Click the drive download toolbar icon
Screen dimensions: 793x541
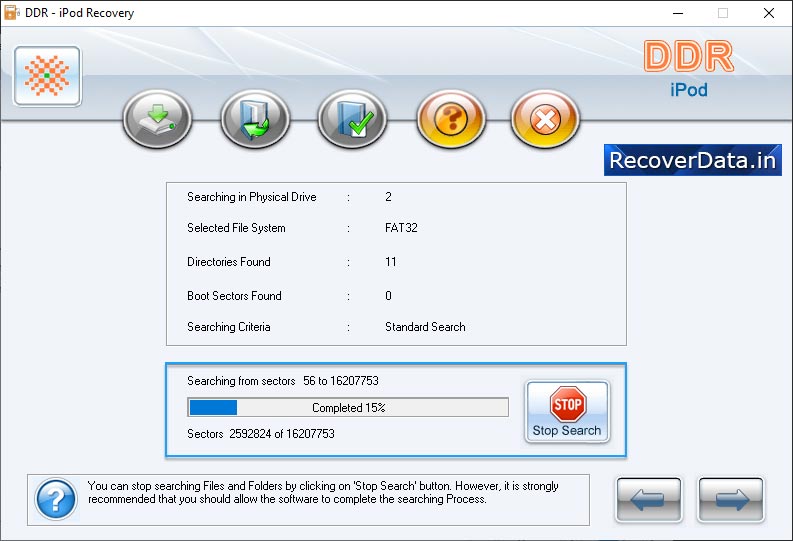[x=157, y=119]
